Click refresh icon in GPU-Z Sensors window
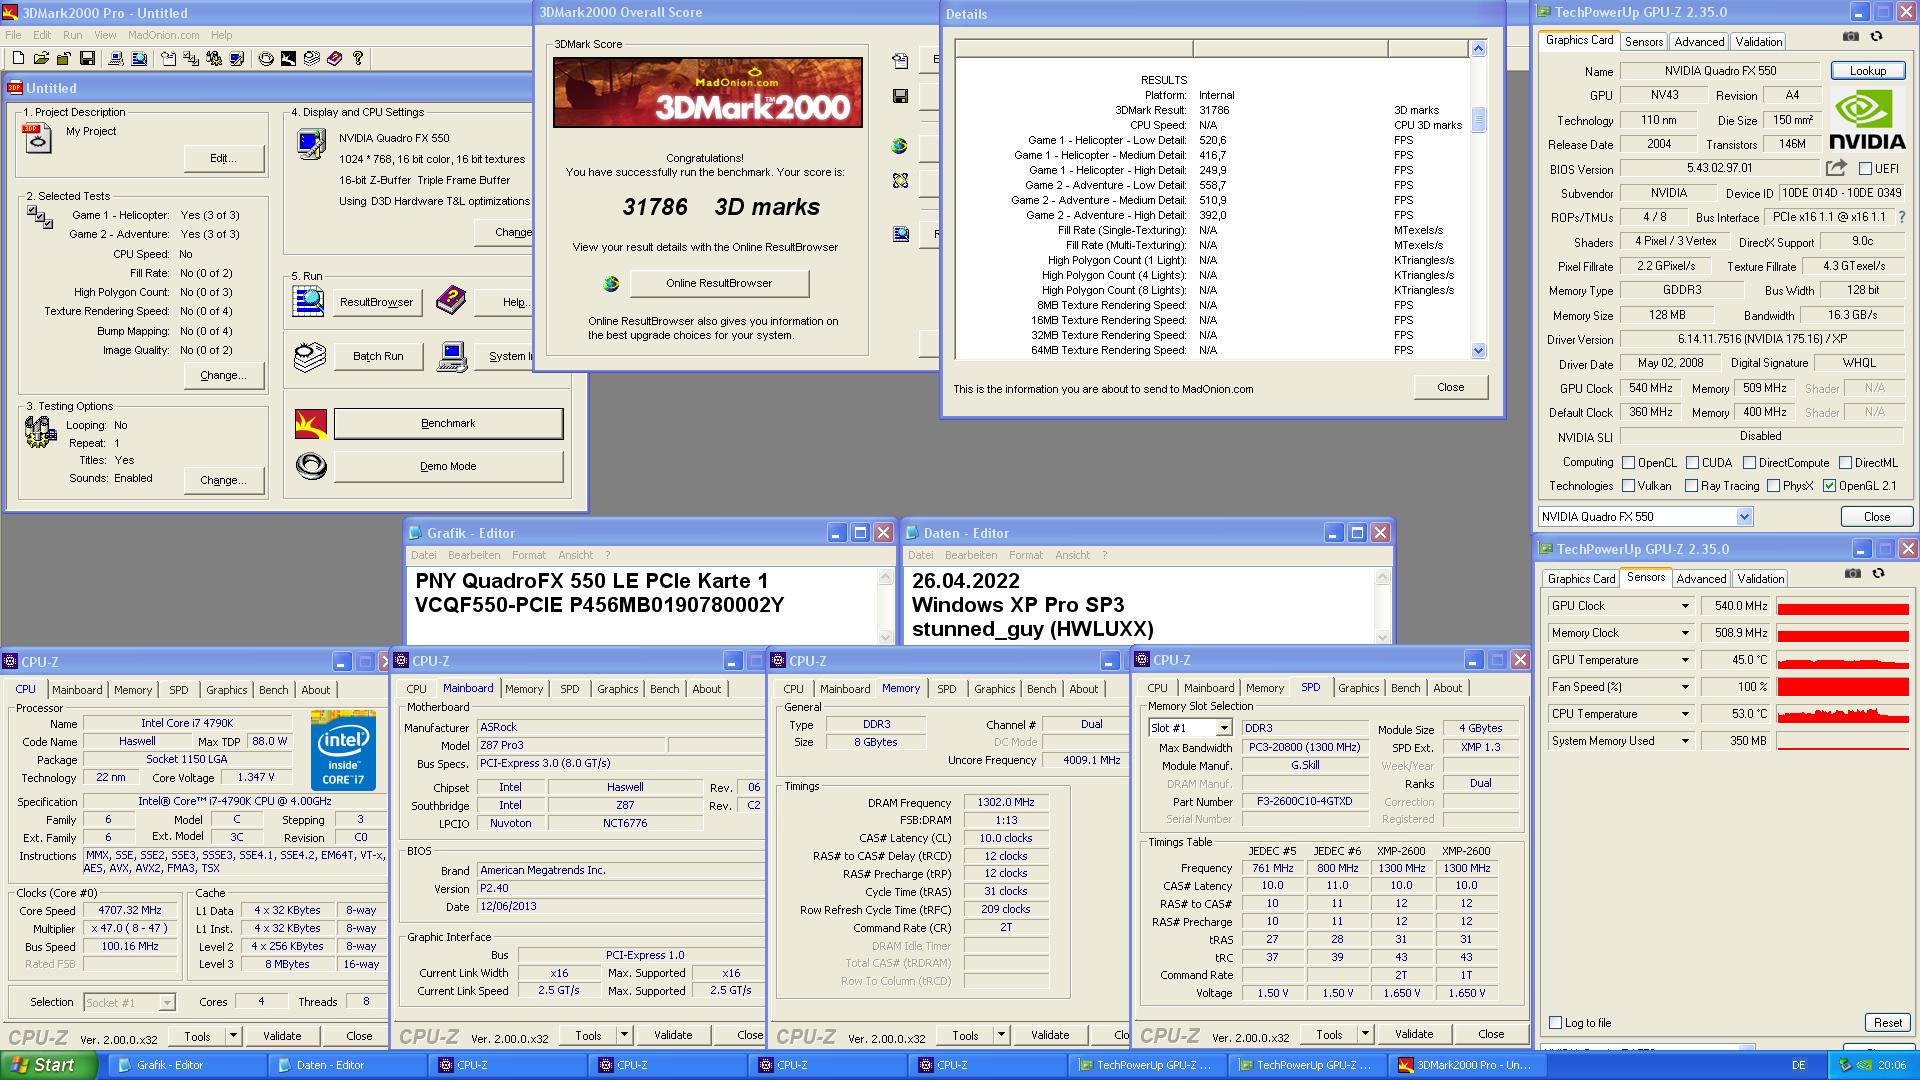The image size is (1920, 1080). [1878, 573]
